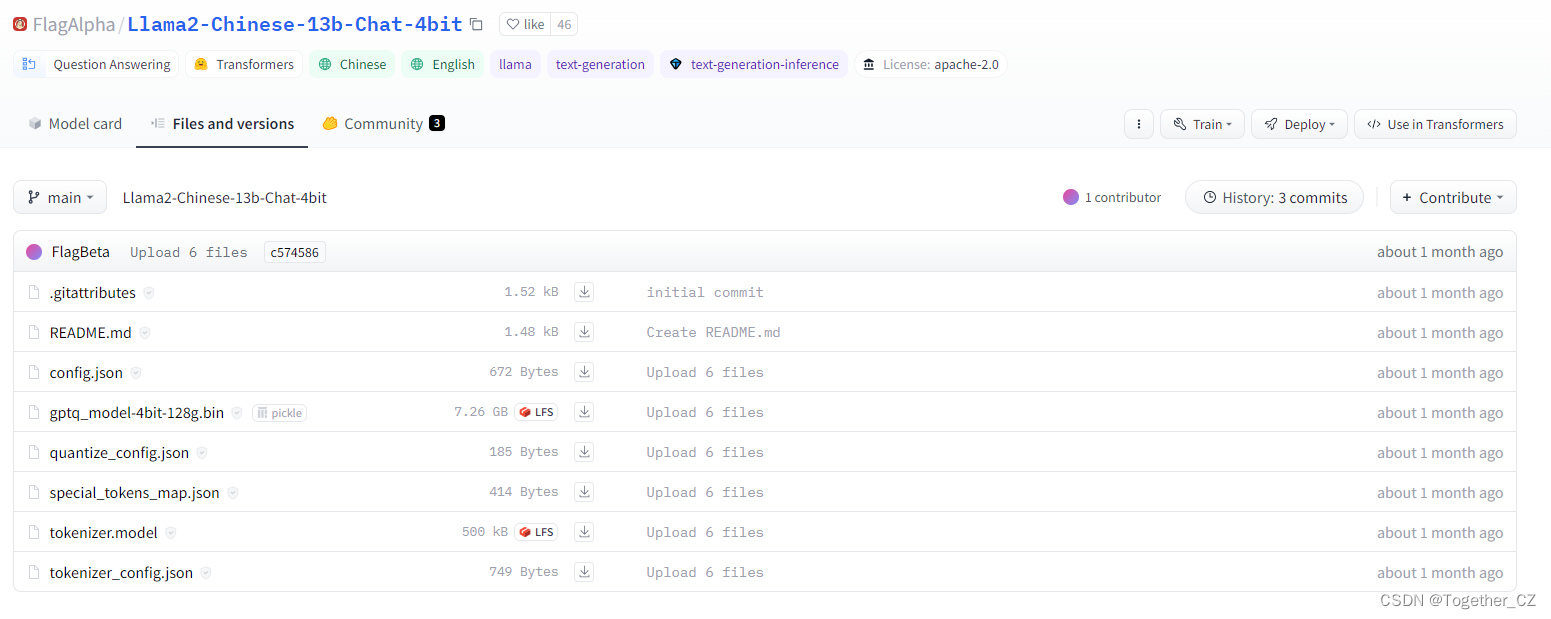
Task: Filter by English language tag
Action: coord(443,64)
